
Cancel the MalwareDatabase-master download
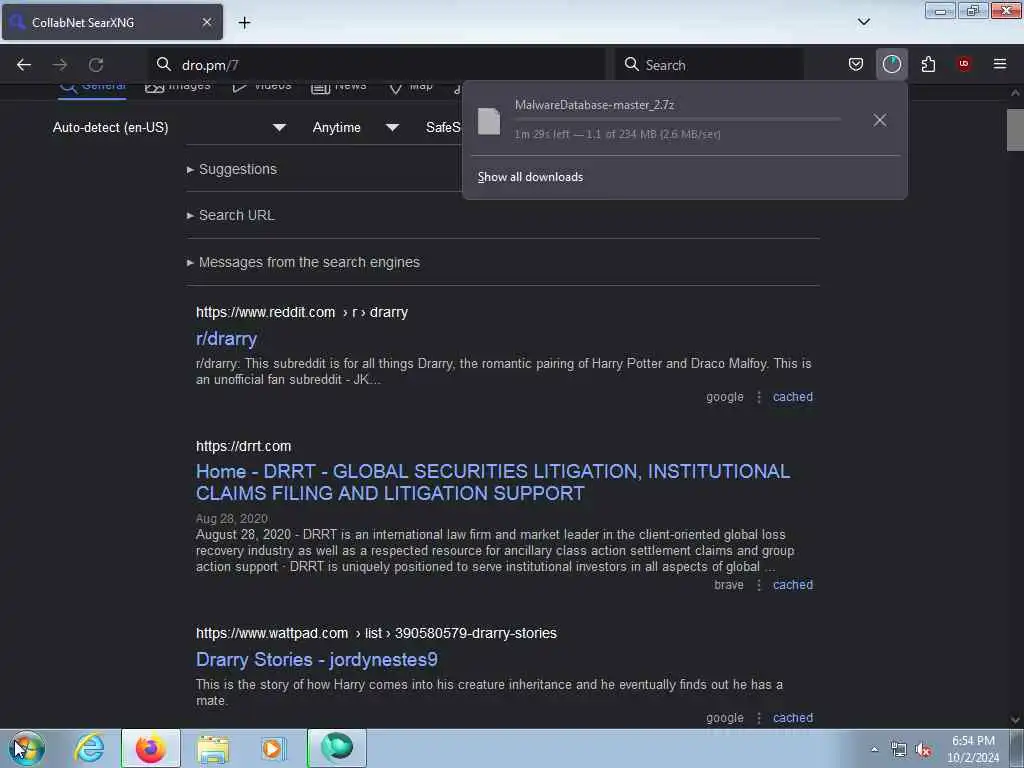click(880, 120)
